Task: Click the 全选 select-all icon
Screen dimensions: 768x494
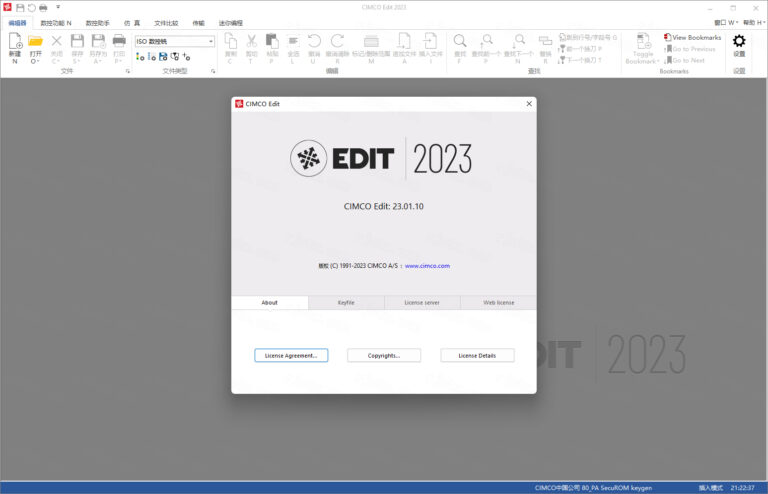Action: (x=293, y=41)
